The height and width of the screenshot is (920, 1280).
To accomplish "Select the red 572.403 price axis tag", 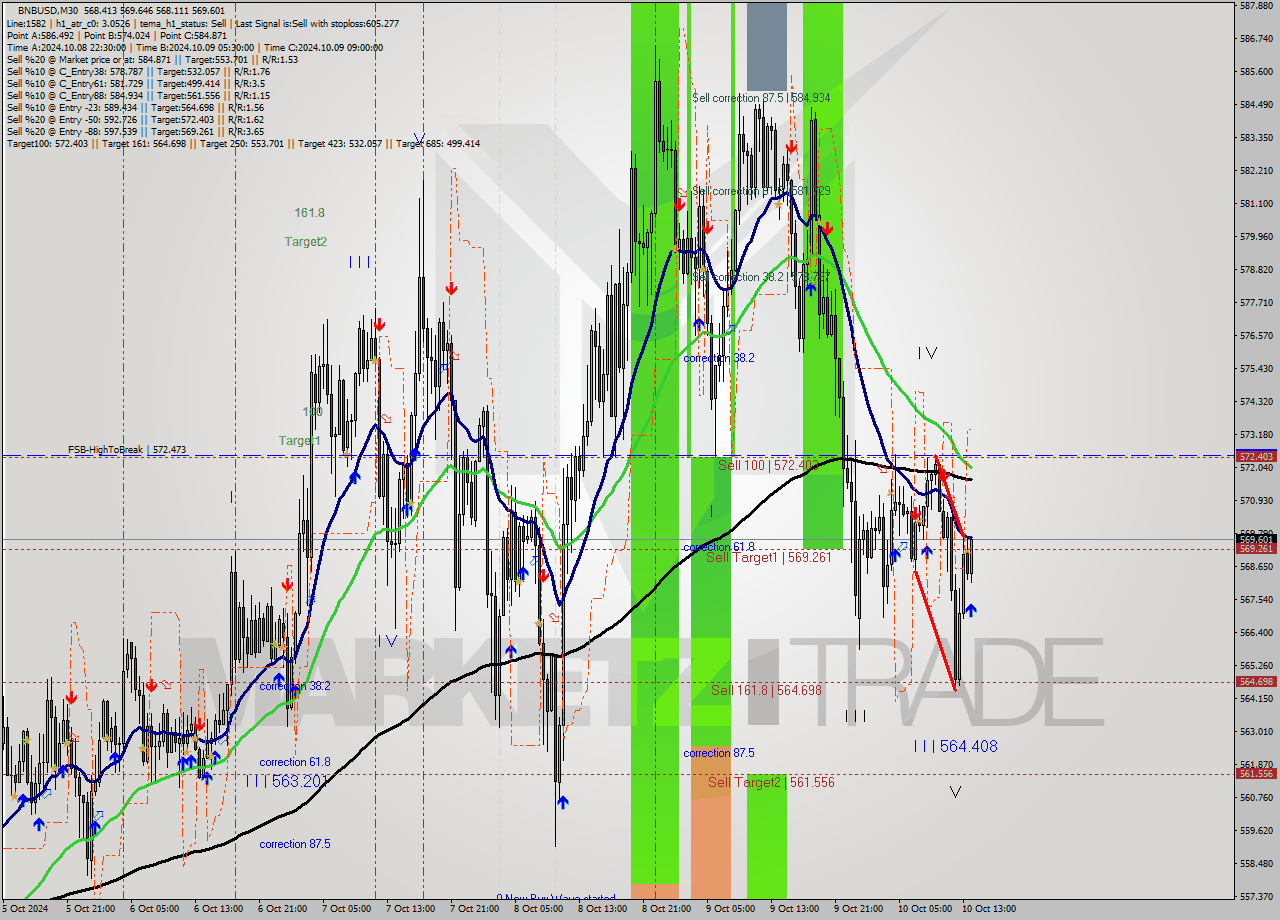I will [x=1256, y=456].
